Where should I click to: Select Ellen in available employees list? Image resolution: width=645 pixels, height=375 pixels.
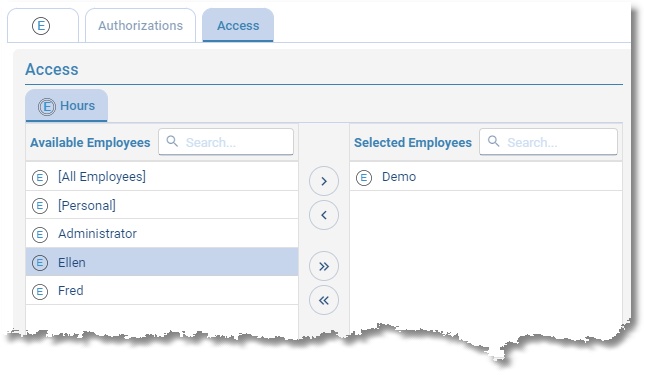(x=162, y=262)
